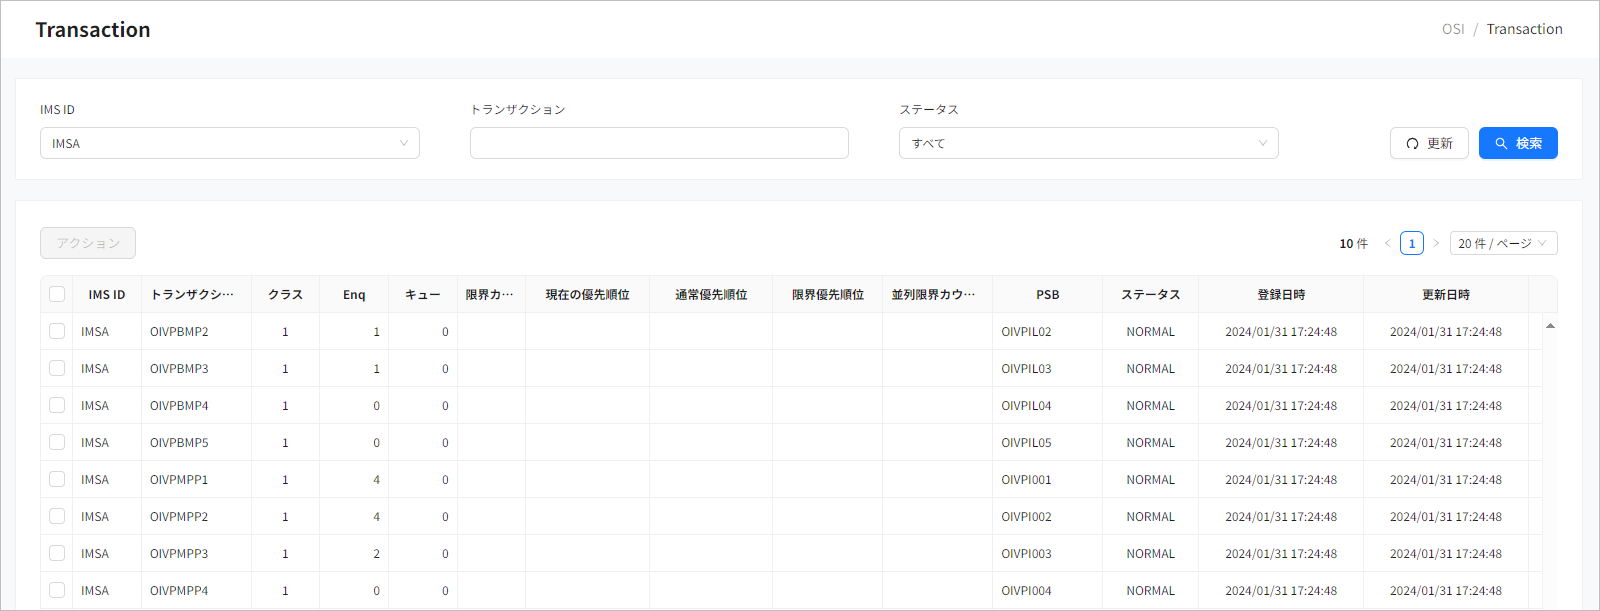This screenshot has width=1600, height=611.
Task: Click the 登録日時 column header
Action: [x=1280, y=295]
